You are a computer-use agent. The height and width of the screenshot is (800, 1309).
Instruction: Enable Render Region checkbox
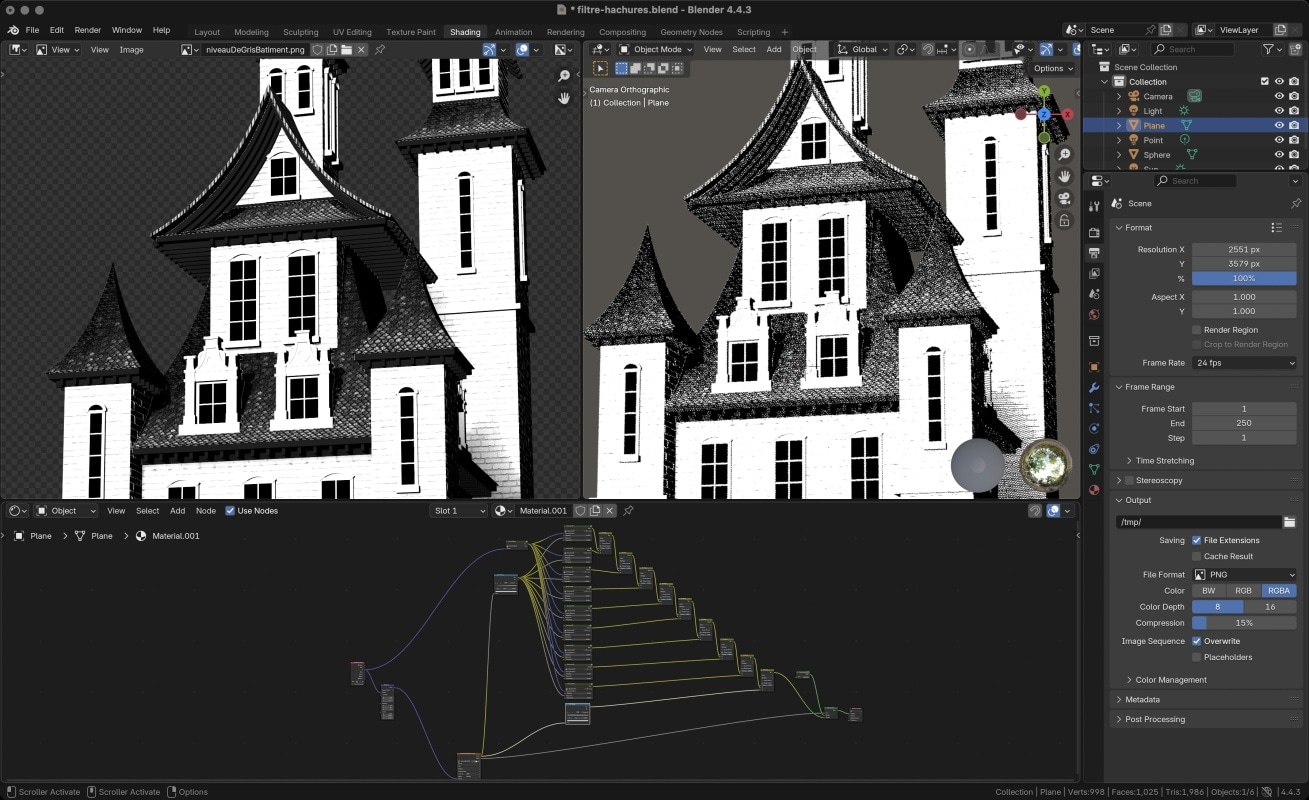click(1197, 330)
